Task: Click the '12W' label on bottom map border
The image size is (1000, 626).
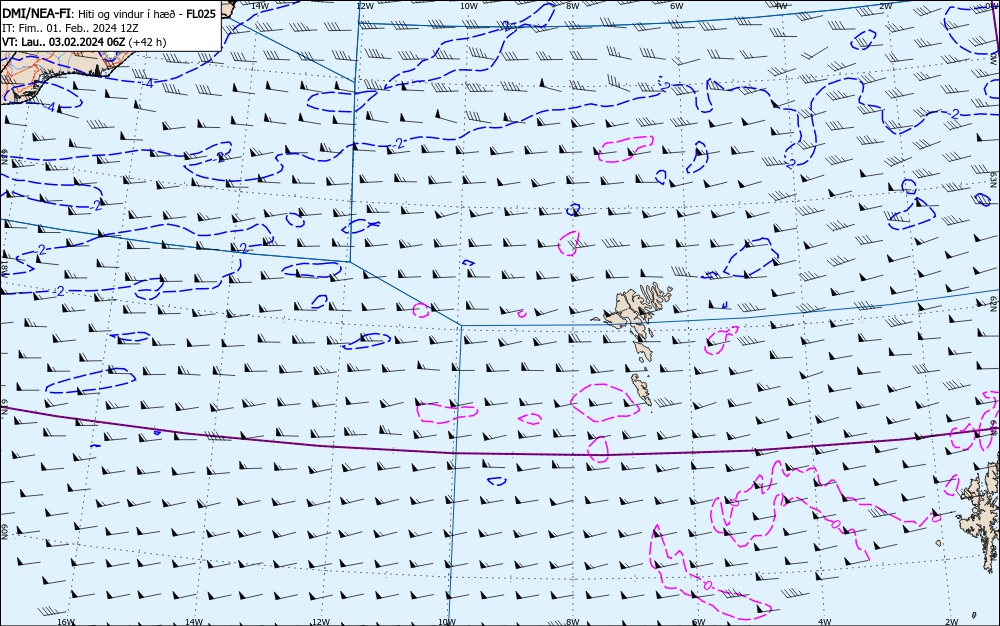Action: point(320,622)
